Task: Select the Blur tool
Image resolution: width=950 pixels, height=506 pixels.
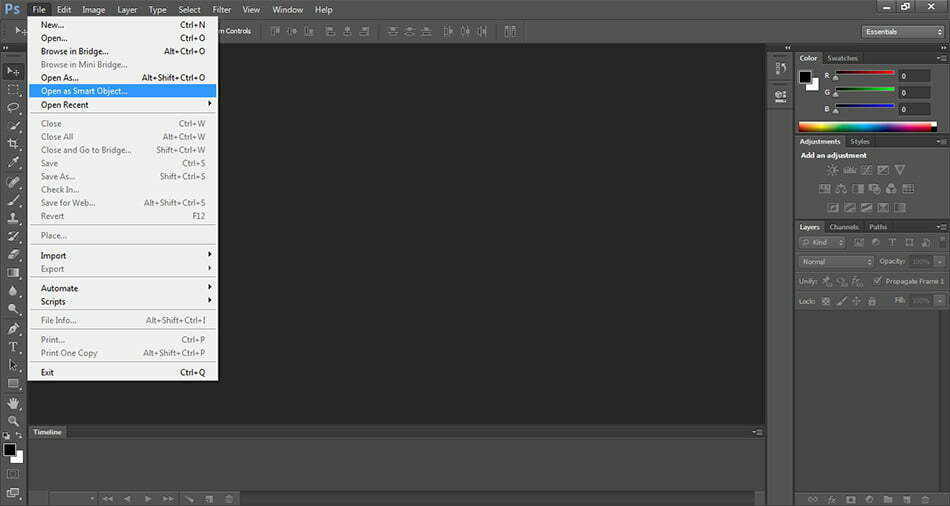Action: (13, 291)
